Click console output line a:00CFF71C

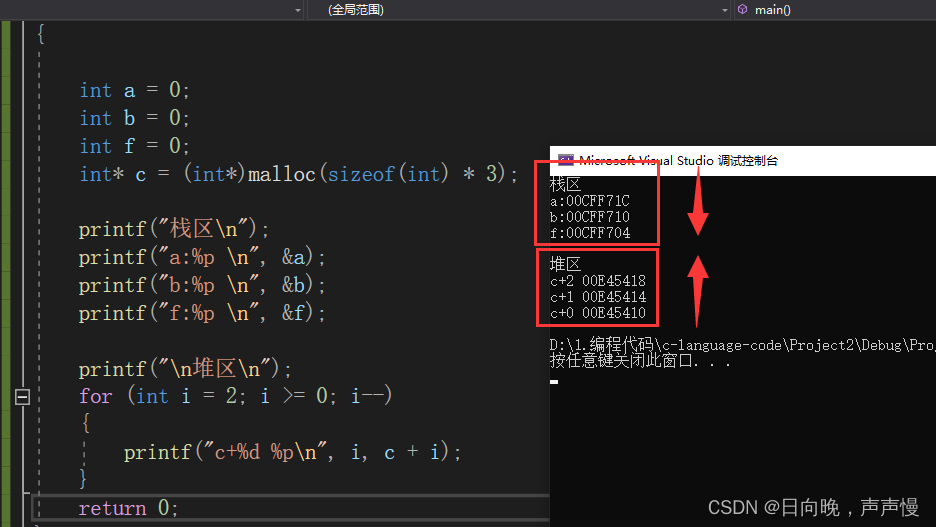pyautogui.click(x=590, y=201)
